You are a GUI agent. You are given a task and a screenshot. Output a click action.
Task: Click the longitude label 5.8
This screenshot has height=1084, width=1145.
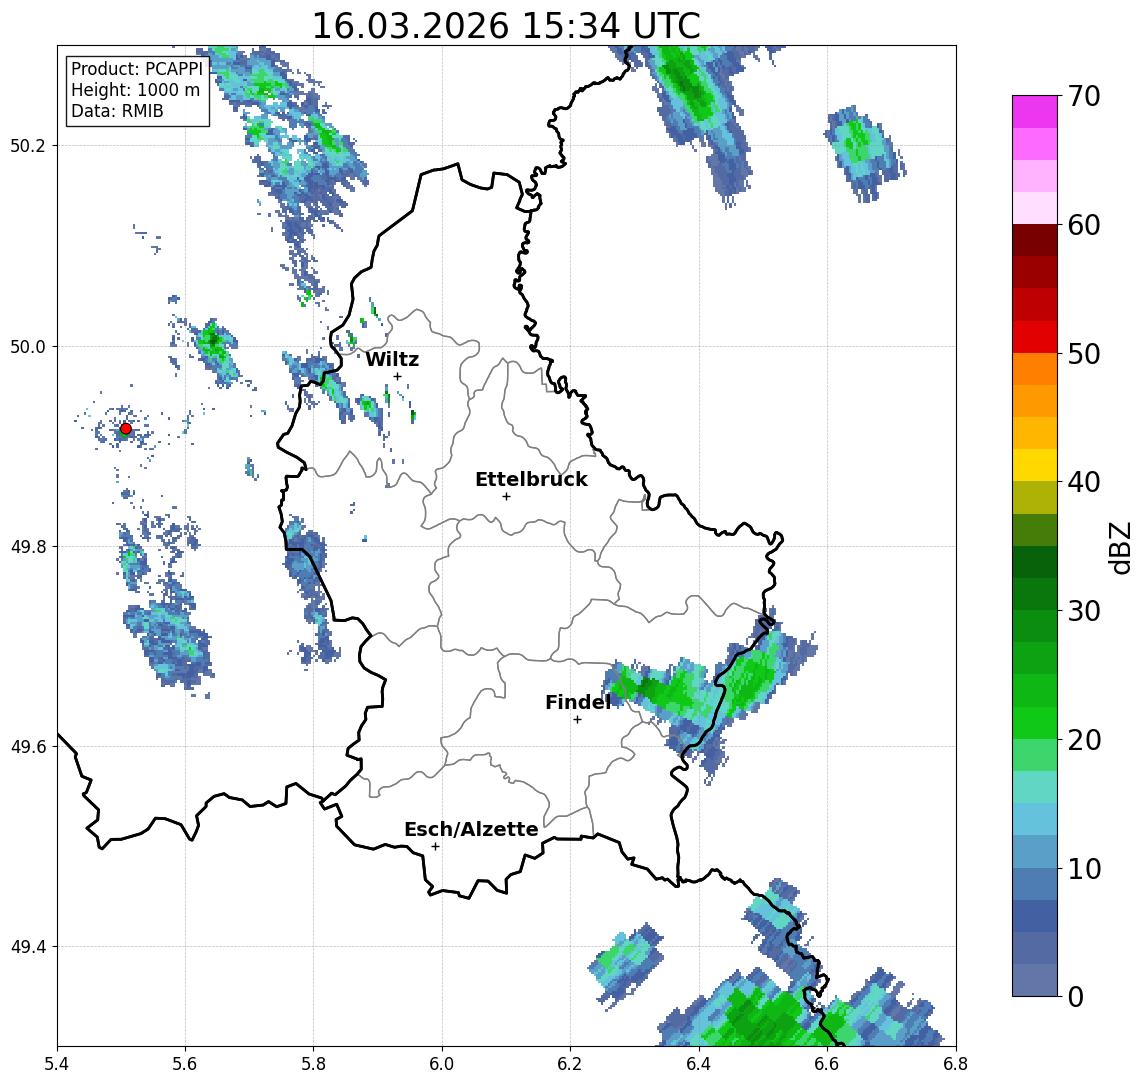[314, 1064]
